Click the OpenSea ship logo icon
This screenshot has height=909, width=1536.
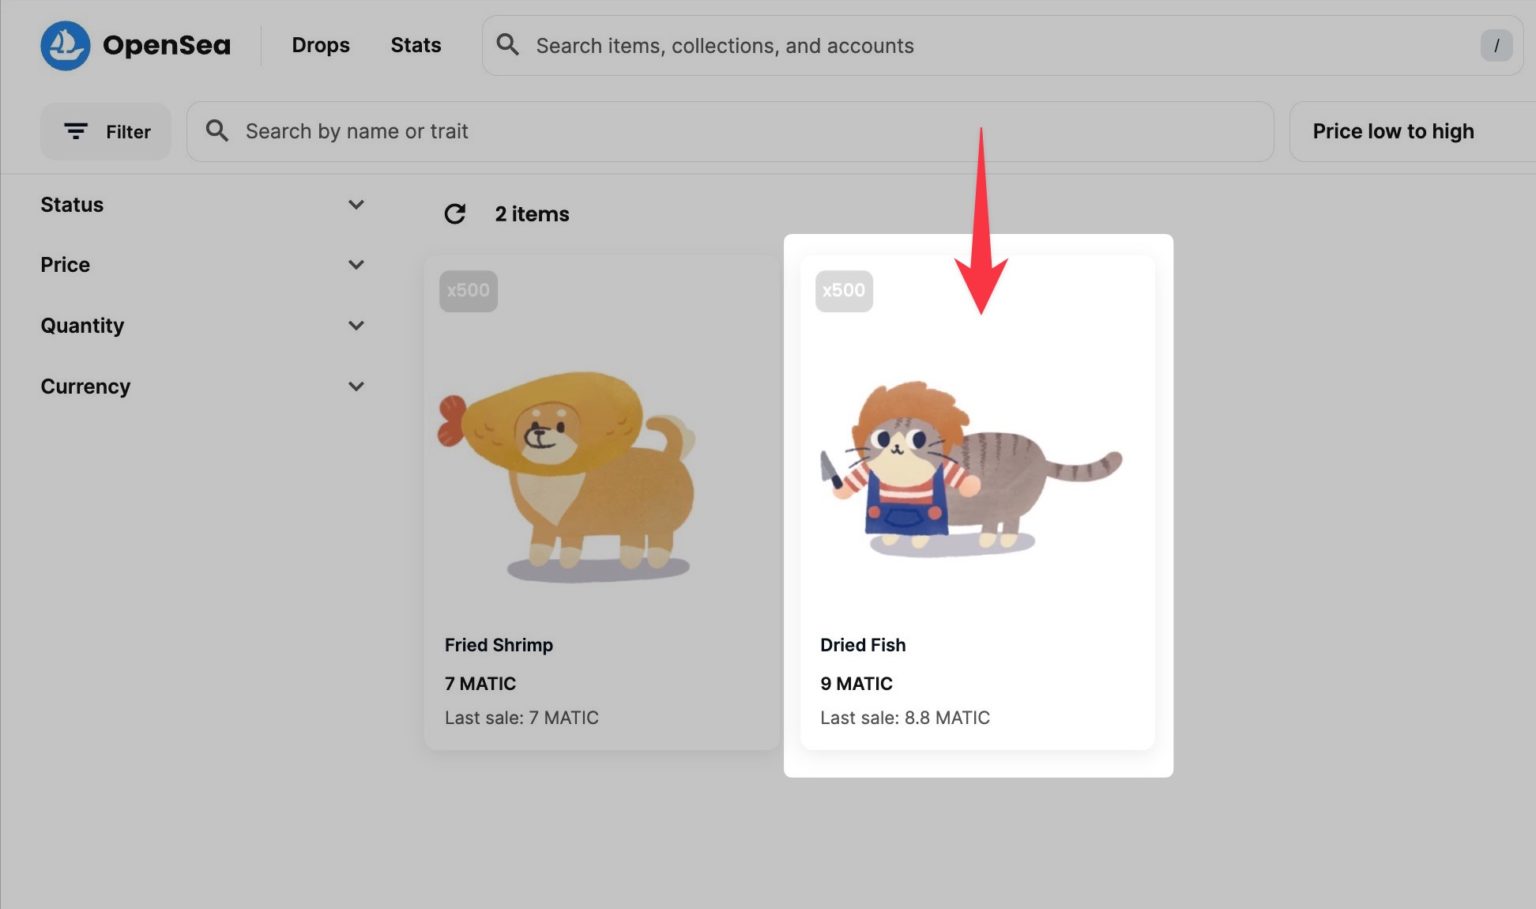(65, 46)
